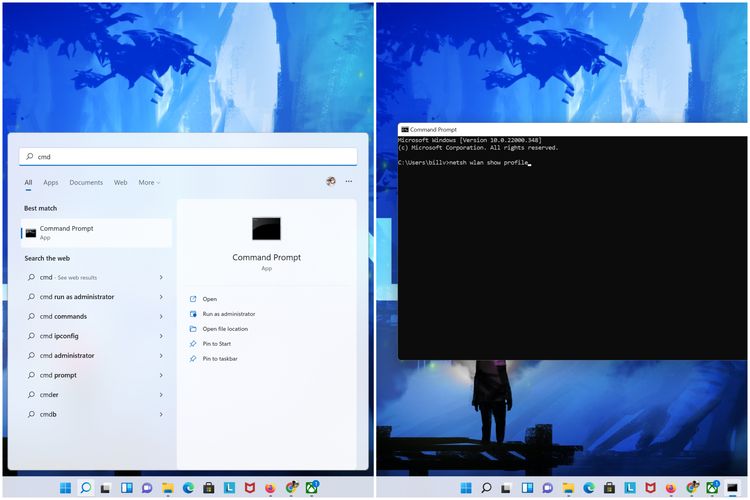Open Widgets from the left screenshot's taskbar
This screenshot has height=500, width=750.
[x=126, y=488]
